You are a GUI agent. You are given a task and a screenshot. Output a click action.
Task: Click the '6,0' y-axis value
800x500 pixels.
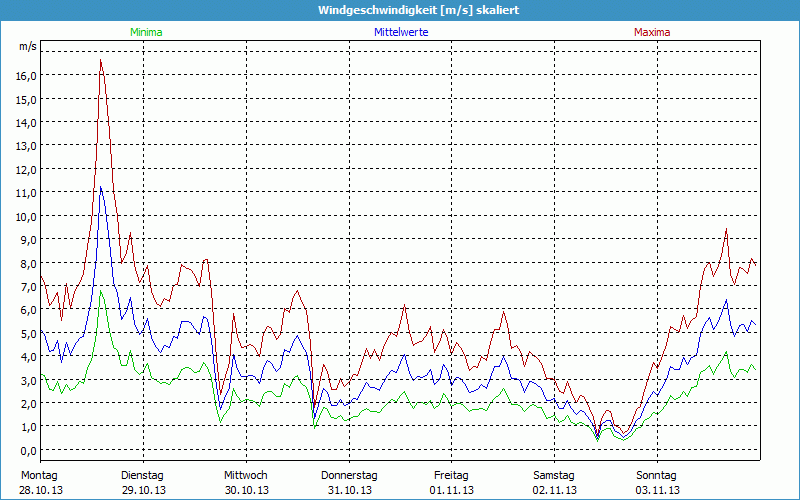tap(28, 310)
